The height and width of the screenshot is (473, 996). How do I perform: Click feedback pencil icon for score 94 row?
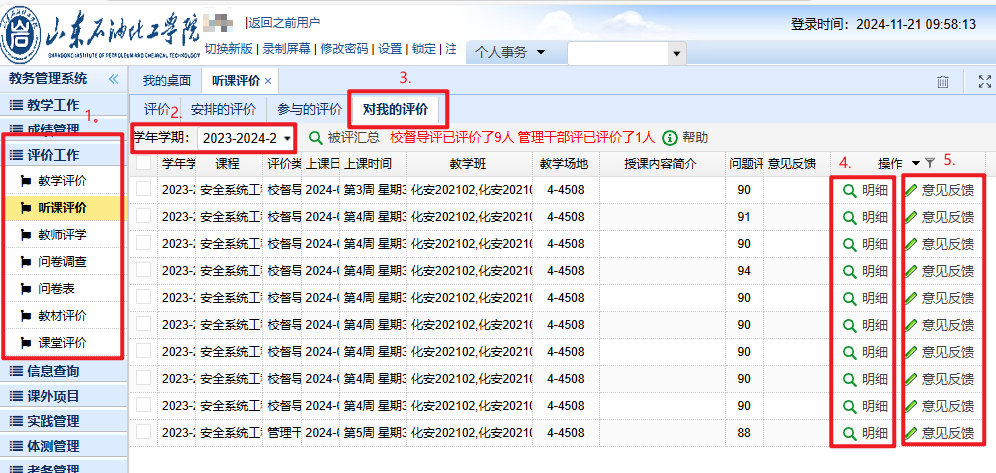pyautogui.click(x=910, y=270)
